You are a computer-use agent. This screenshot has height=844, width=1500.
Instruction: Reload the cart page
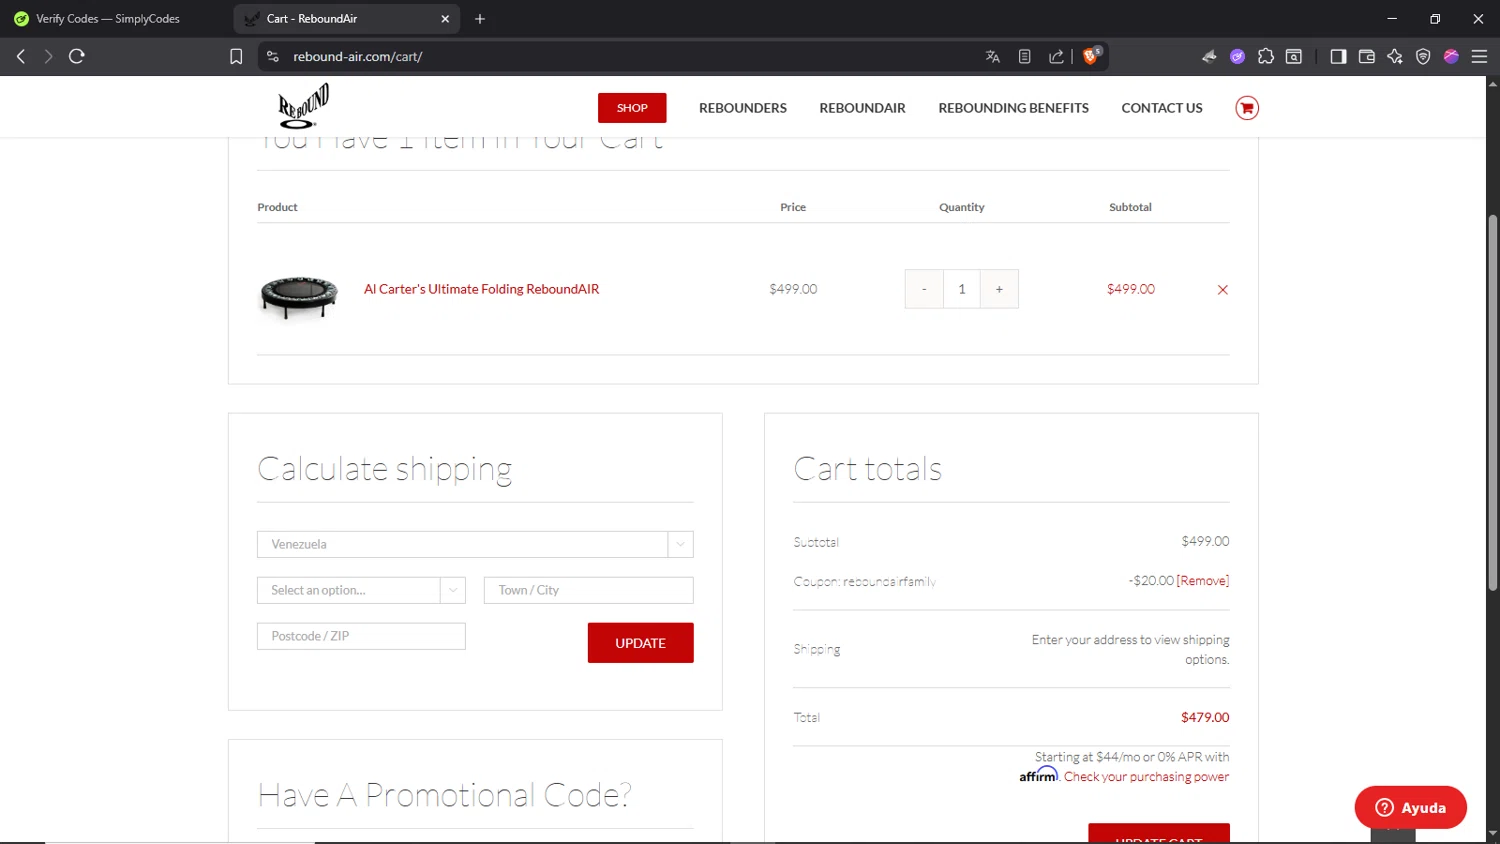coord(77,56)
